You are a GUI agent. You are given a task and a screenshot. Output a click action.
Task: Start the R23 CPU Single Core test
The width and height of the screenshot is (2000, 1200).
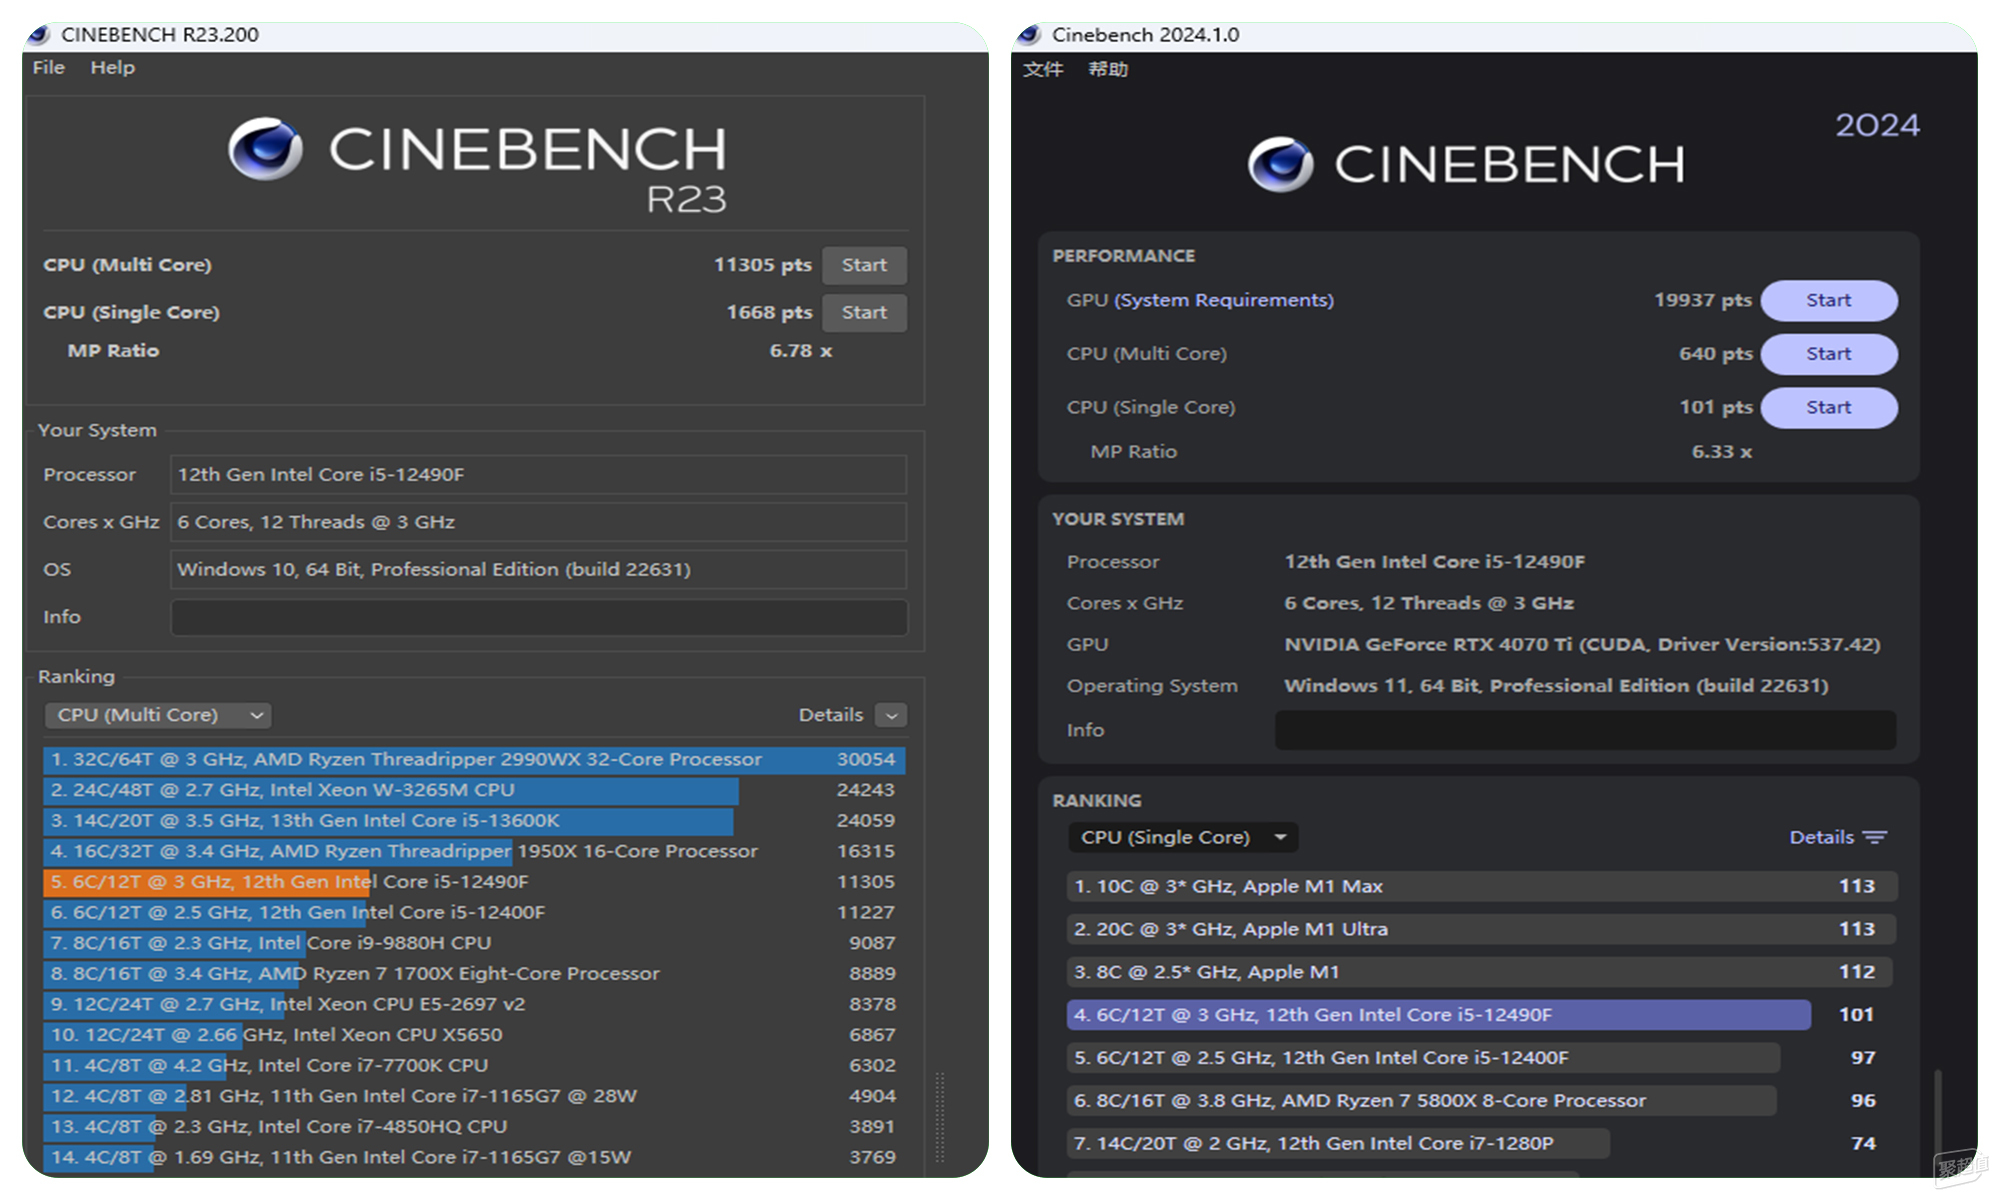[x=864, y=312]
